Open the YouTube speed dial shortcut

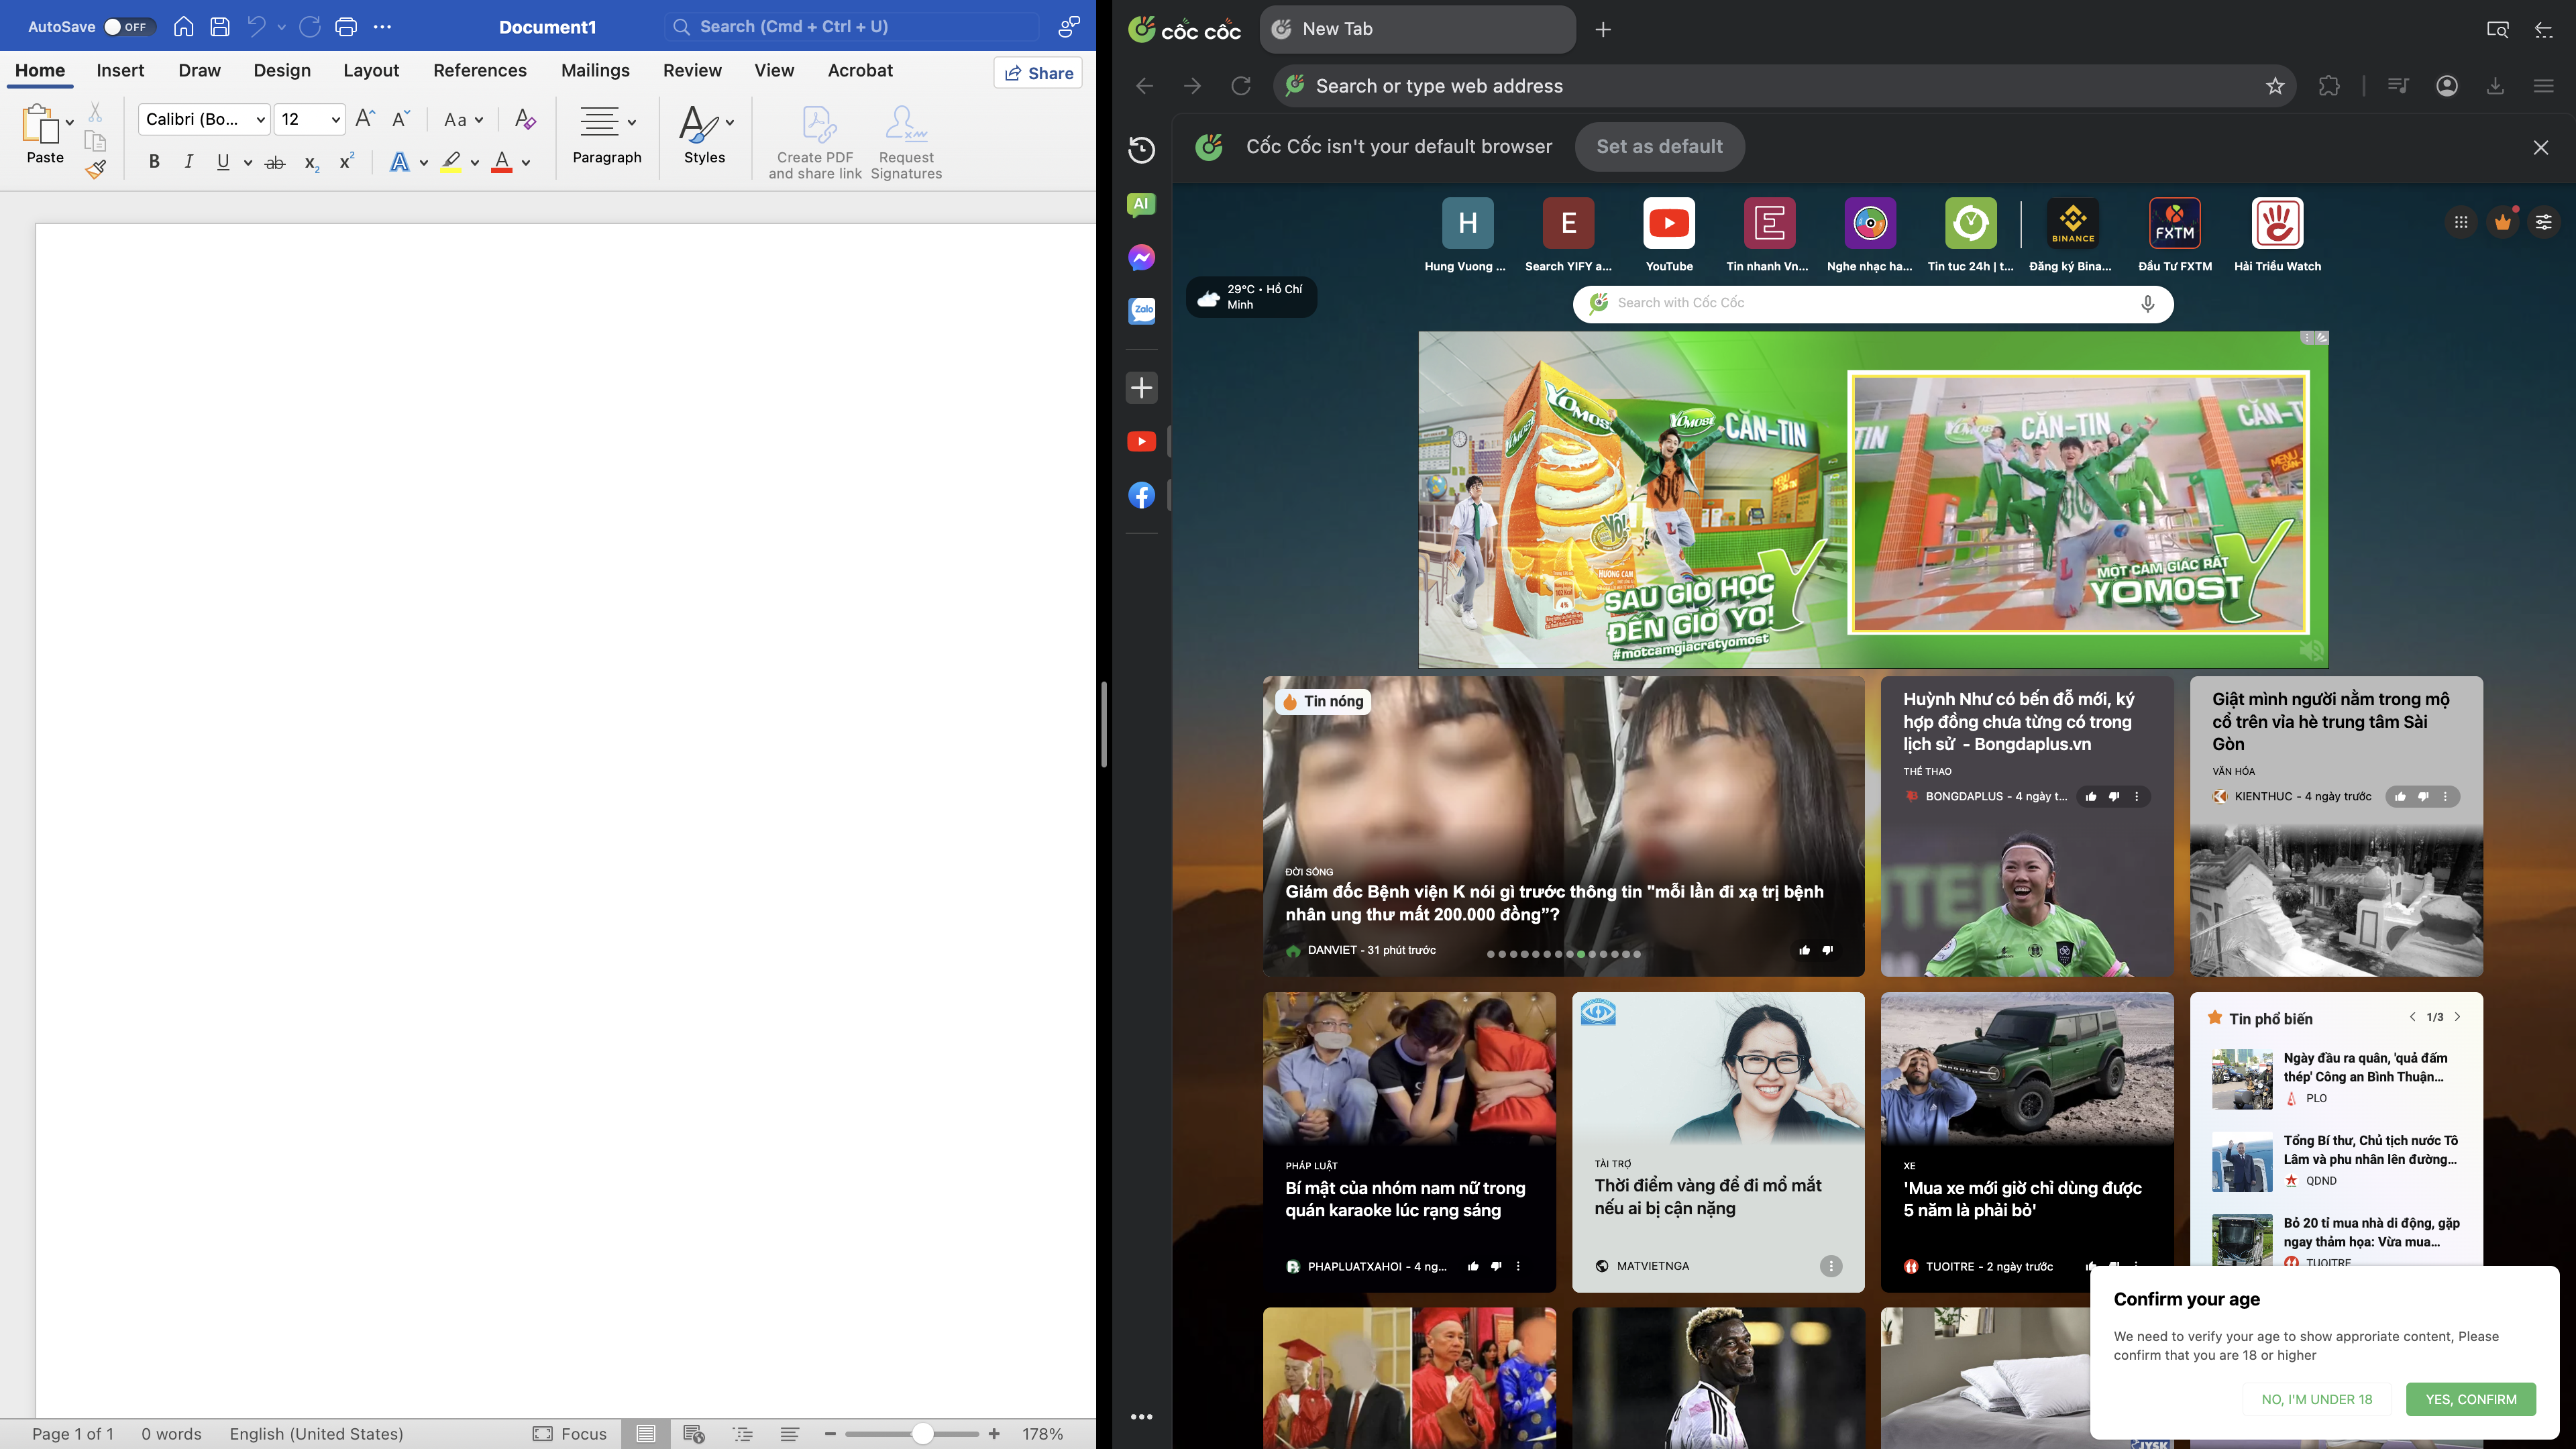(x=1669, y=236)
